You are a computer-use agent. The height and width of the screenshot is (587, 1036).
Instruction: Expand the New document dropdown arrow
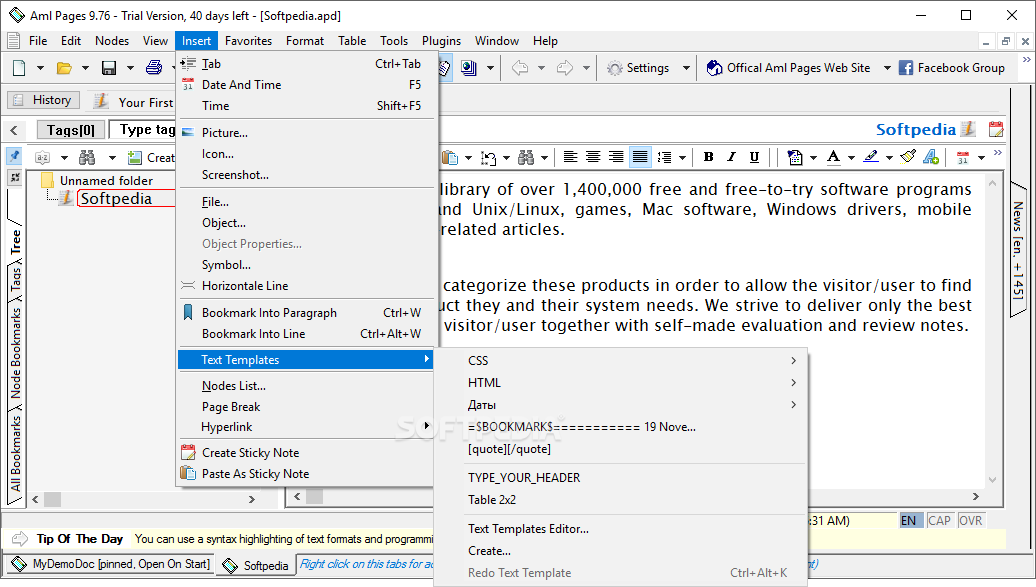(x=40, y=68)
